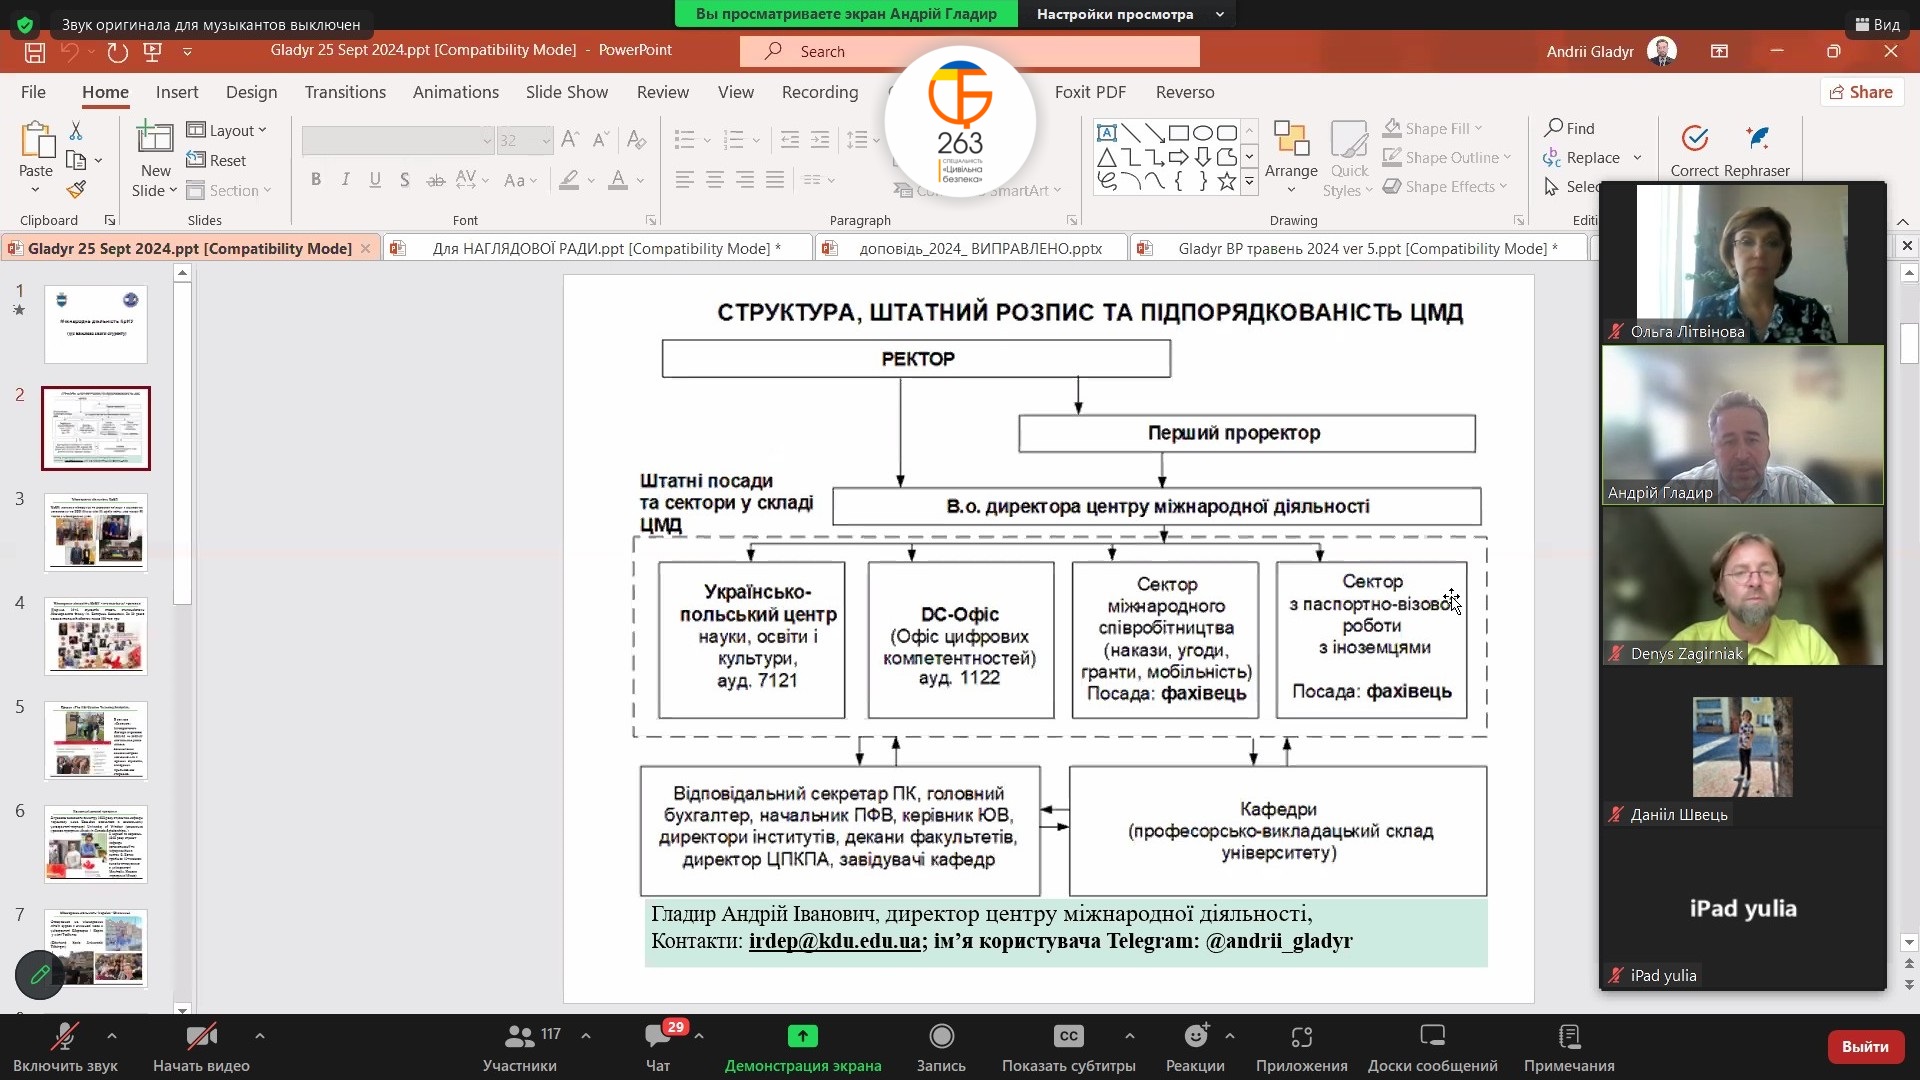The height and width of the screenshot is (1080, 1920).
Task: Click the Reset slide button
Action: 216,160
